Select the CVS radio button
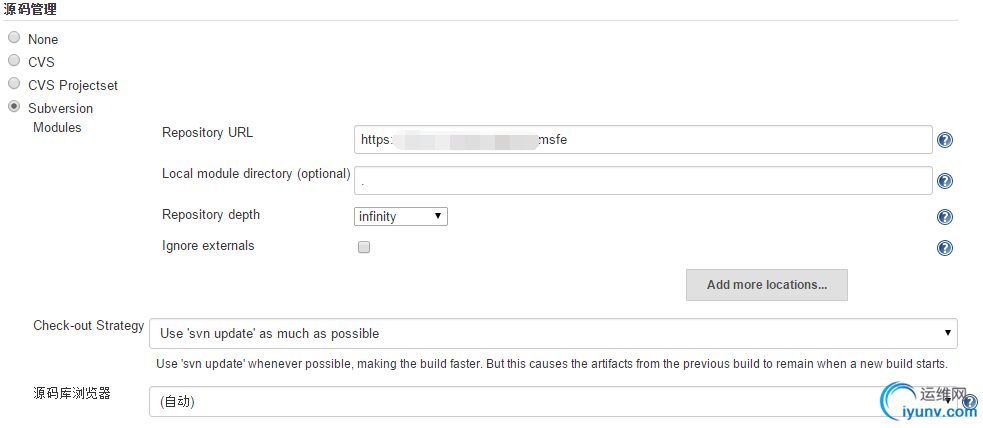This screenshot has width=983, height=428. [x=14, y=61]
